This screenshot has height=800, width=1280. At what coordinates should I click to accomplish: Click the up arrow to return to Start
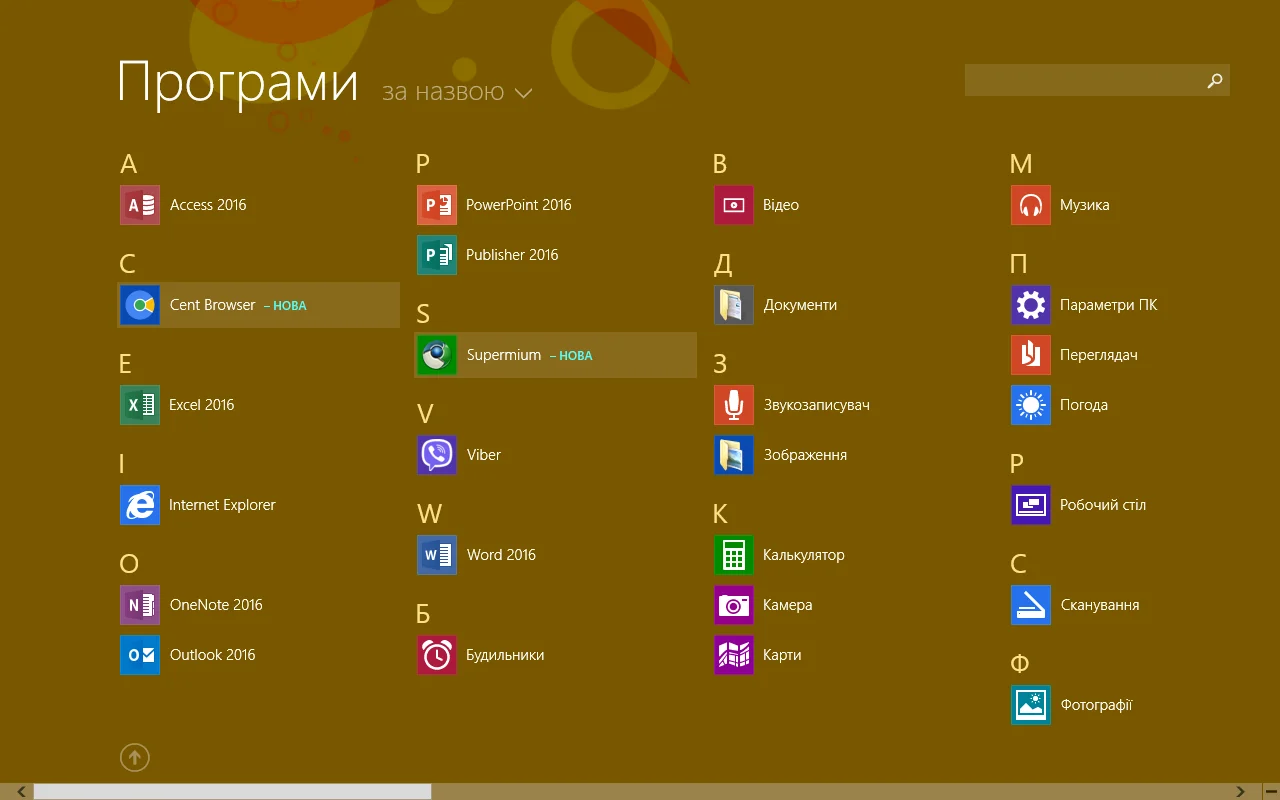point(135,757)
